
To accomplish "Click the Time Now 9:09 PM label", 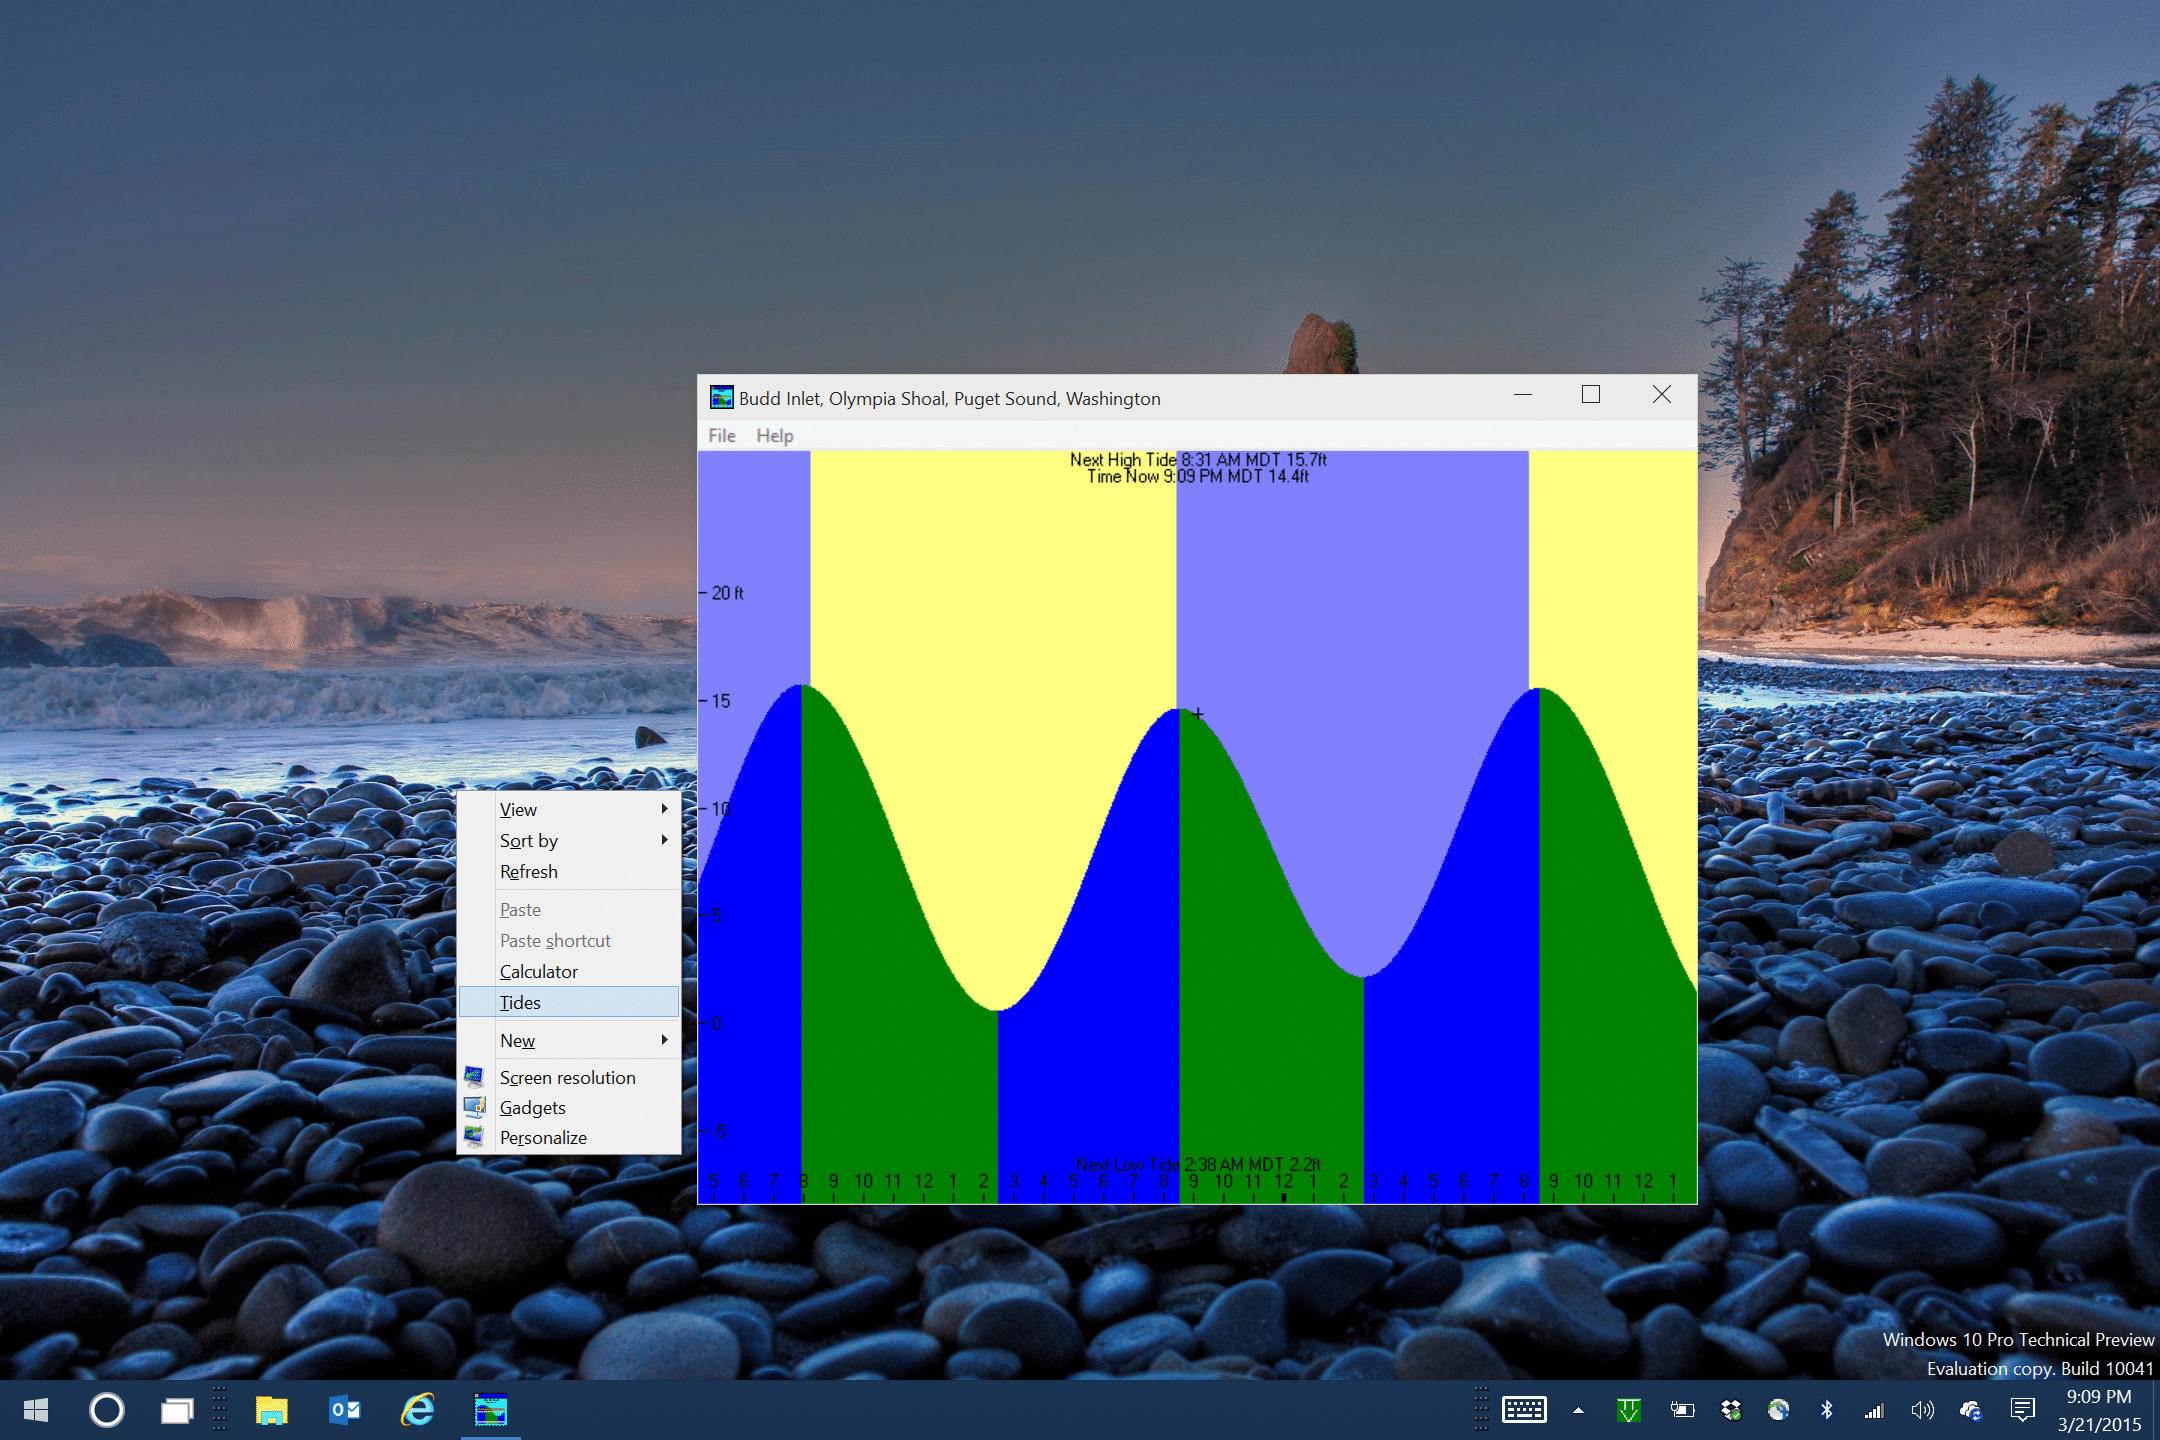I will coord(1198,476).
